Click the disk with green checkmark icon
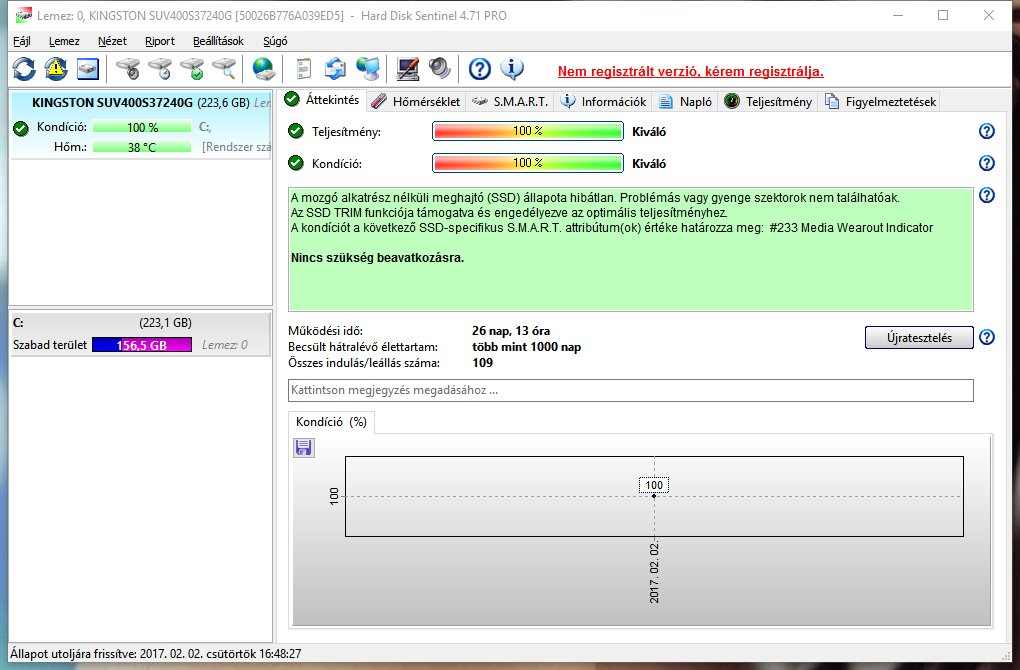 [x=193, y=68]
